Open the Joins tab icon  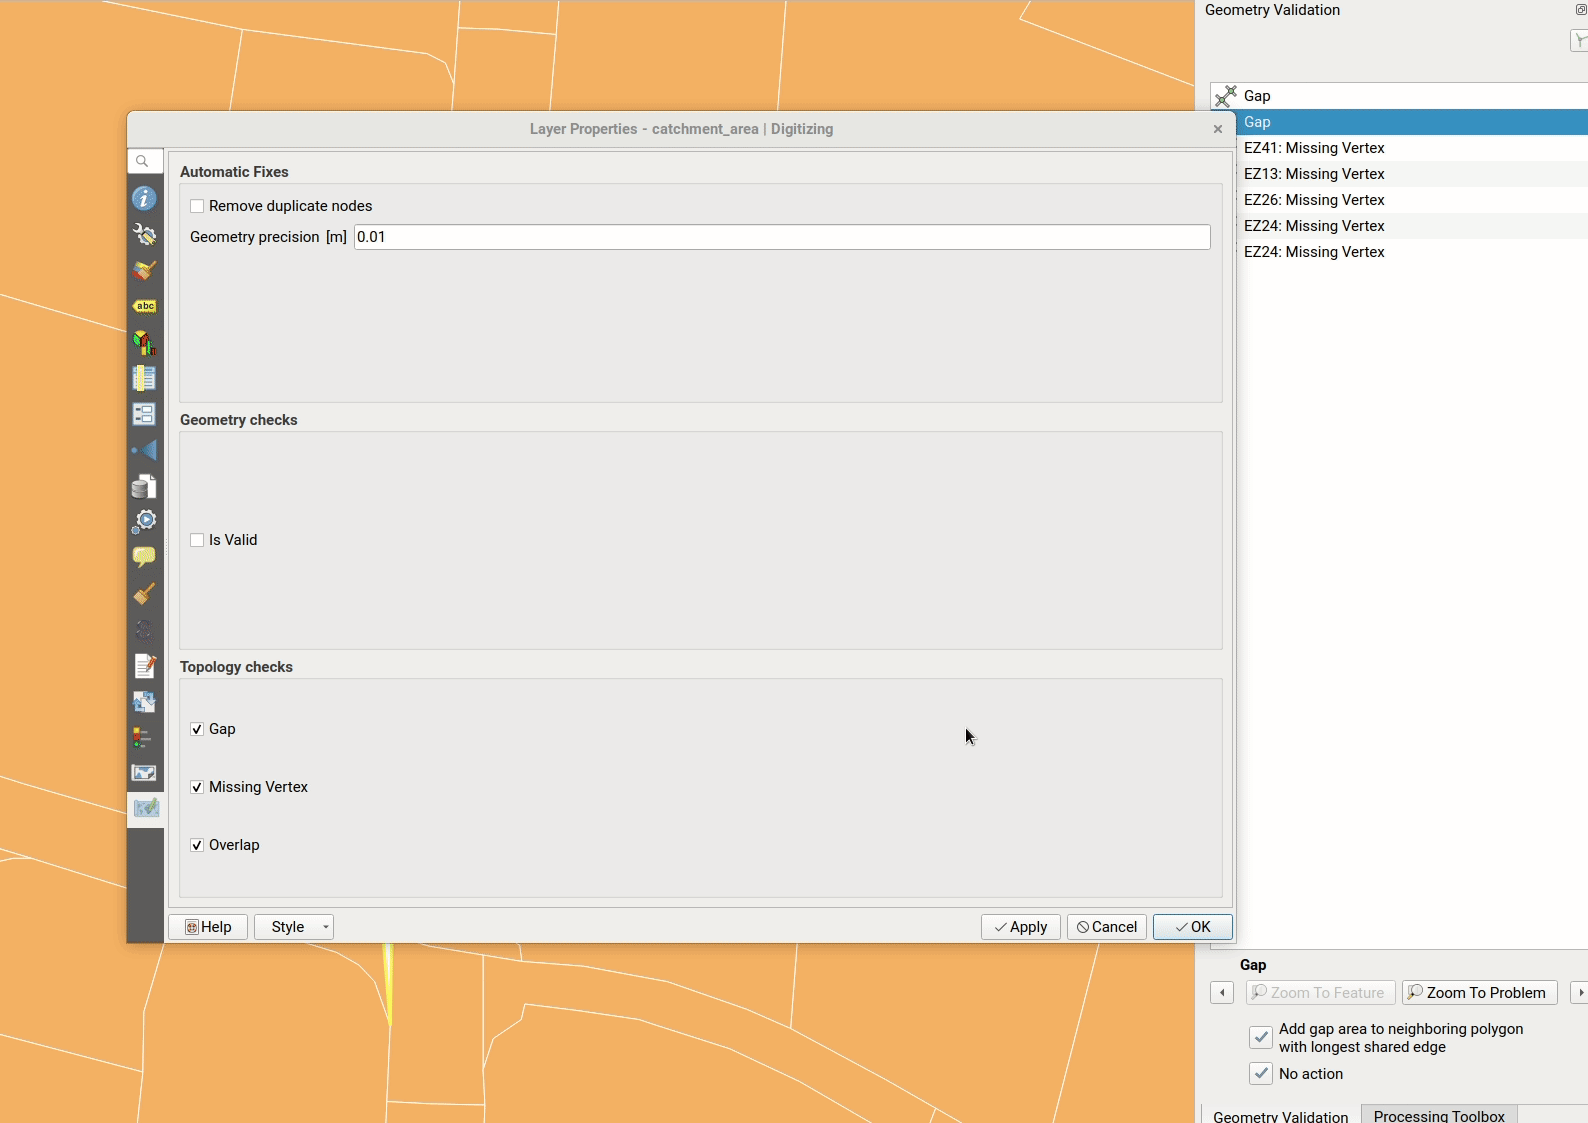tap(145, 450)
